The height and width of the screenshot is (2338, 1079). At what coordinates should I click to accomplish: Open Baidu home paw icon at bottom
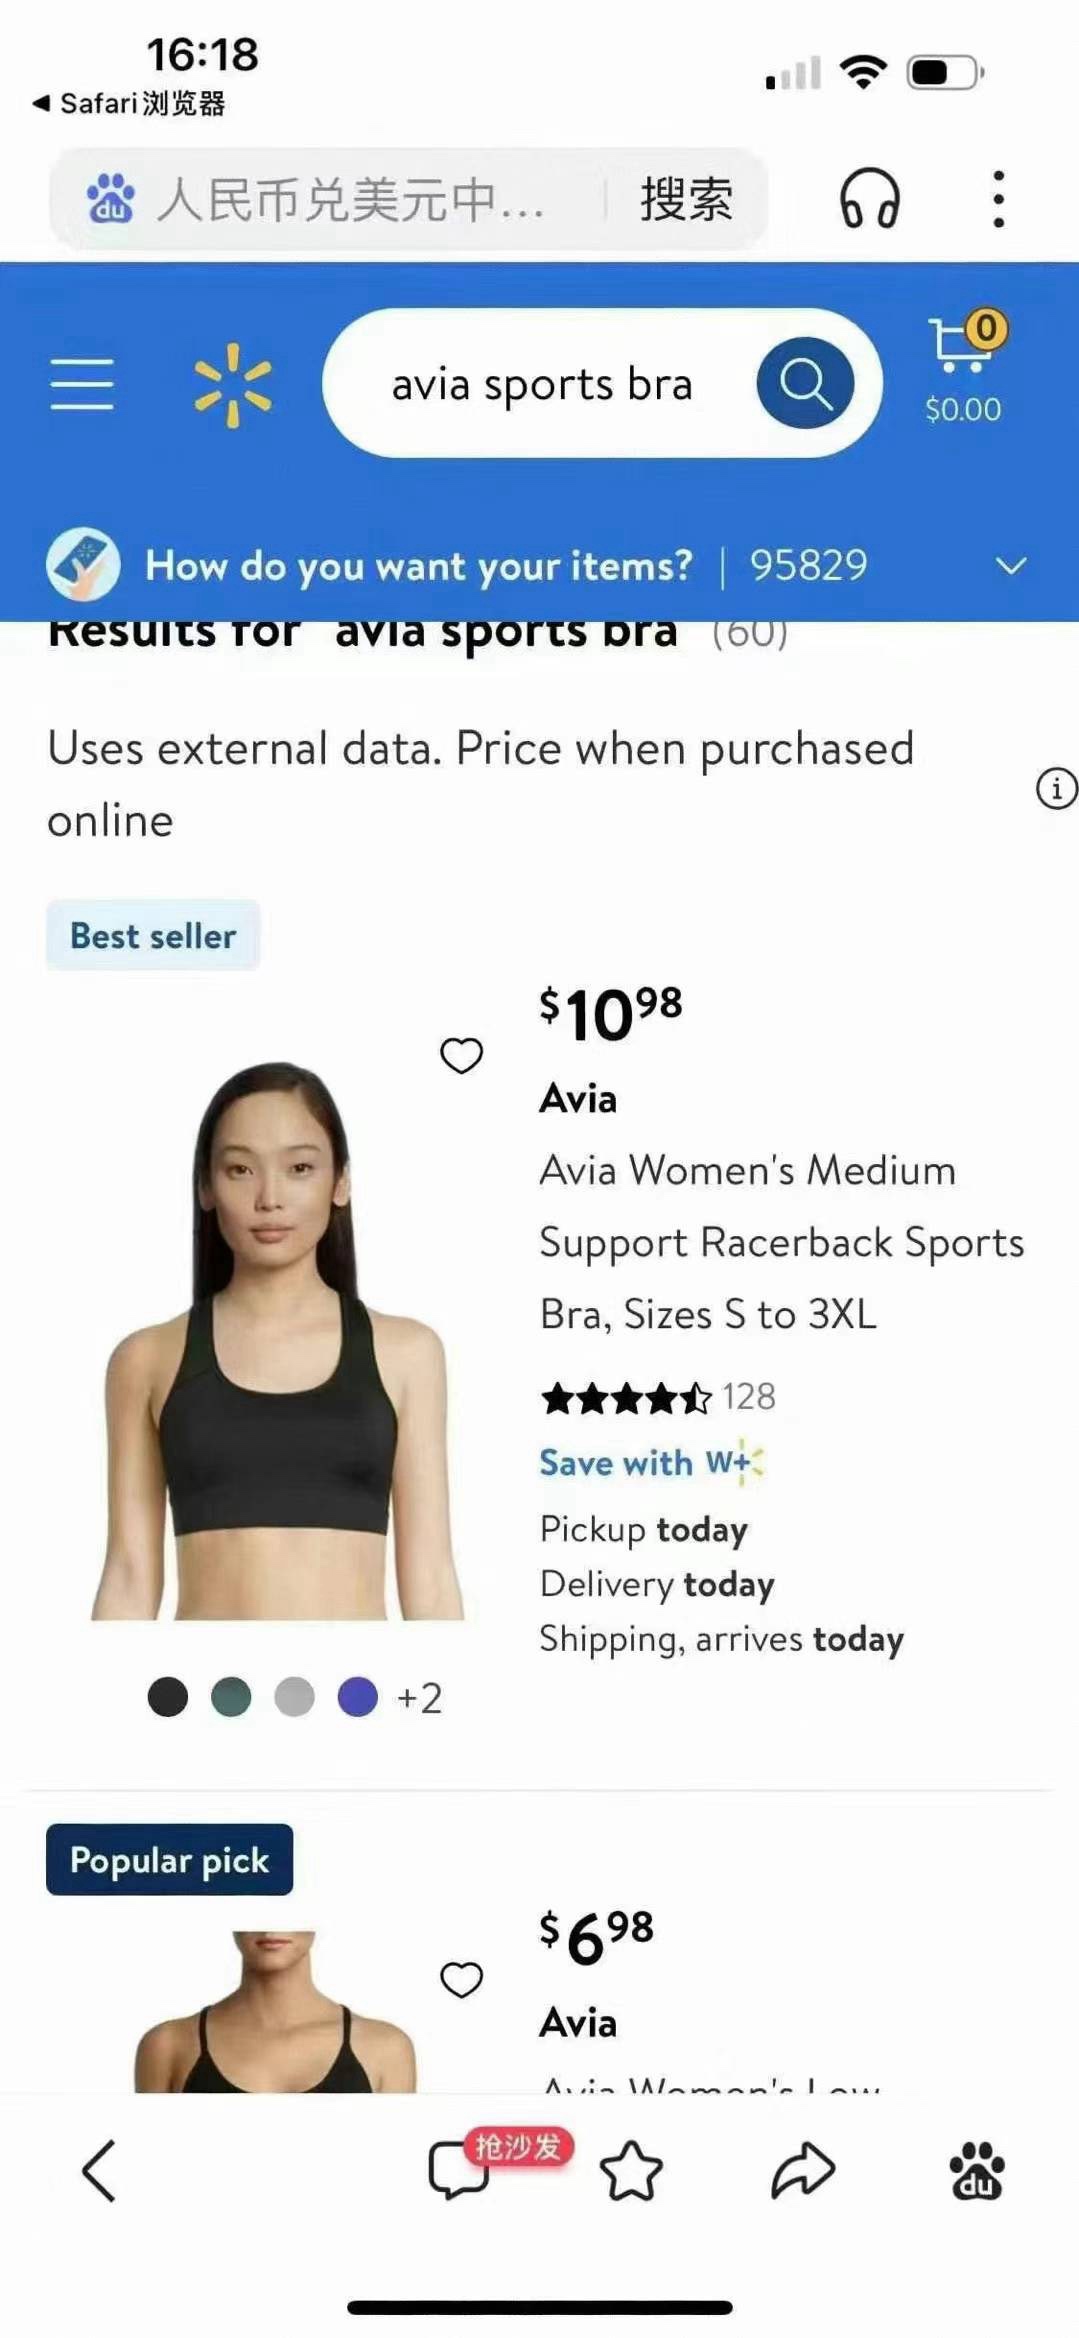pos(976,2170)
